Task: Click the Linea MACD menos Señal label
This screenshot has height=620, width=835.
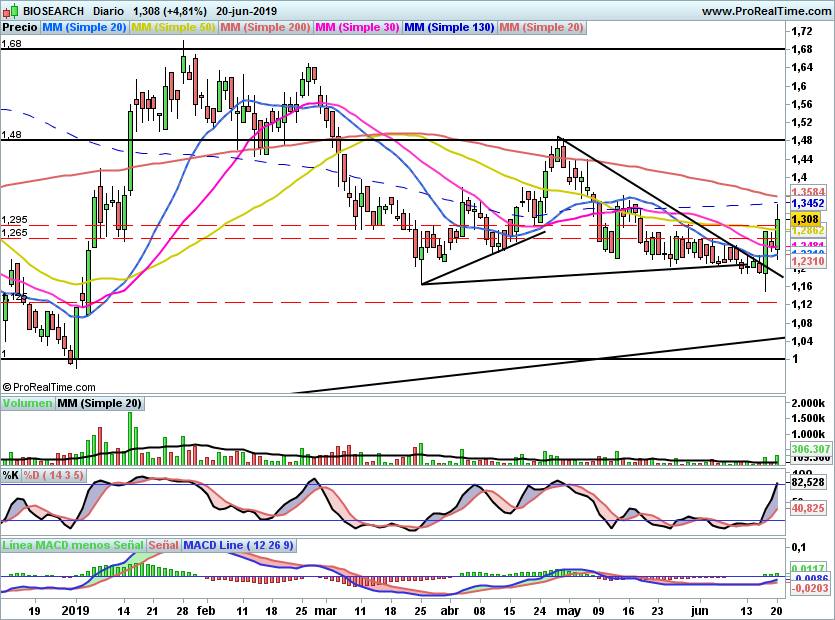Action: pyautogui.click(x=73, y=546)
